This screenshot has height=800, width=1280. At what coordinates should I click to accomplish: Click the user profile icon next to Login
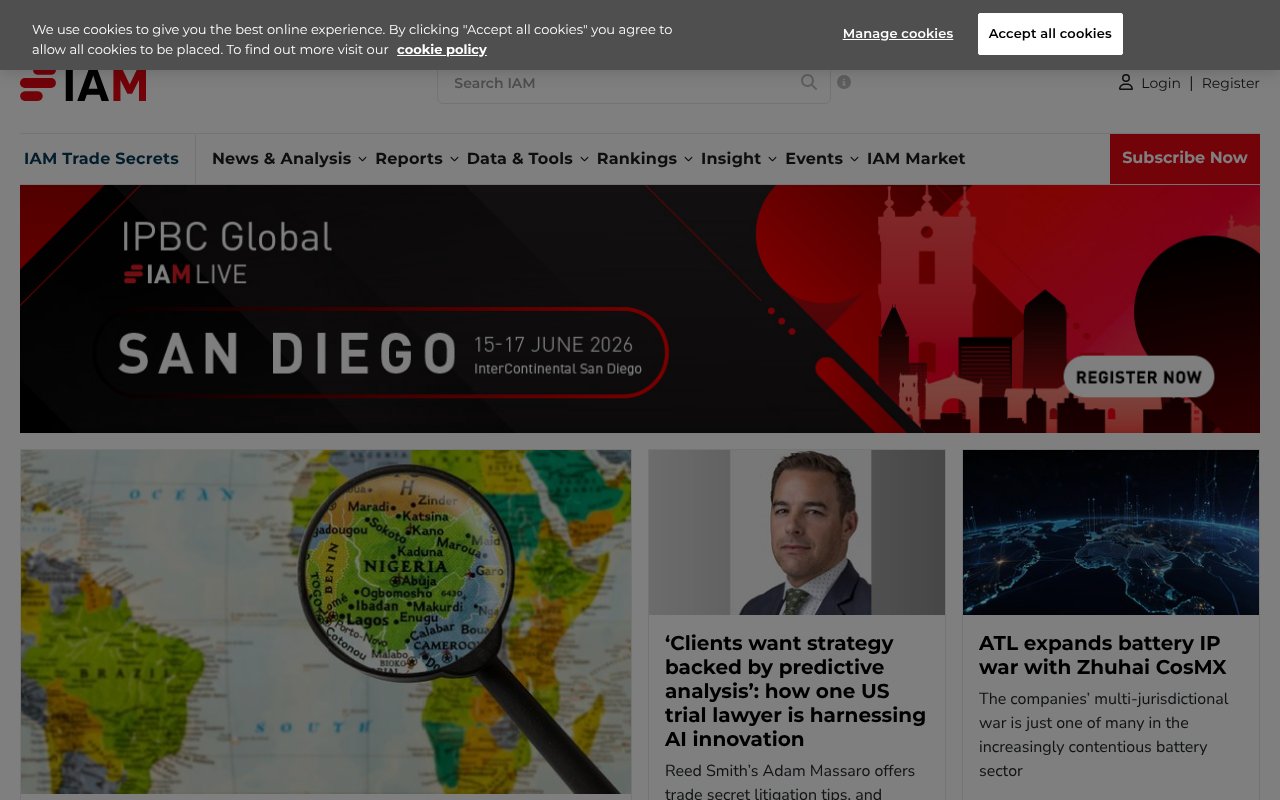[x=1126, y=82]
